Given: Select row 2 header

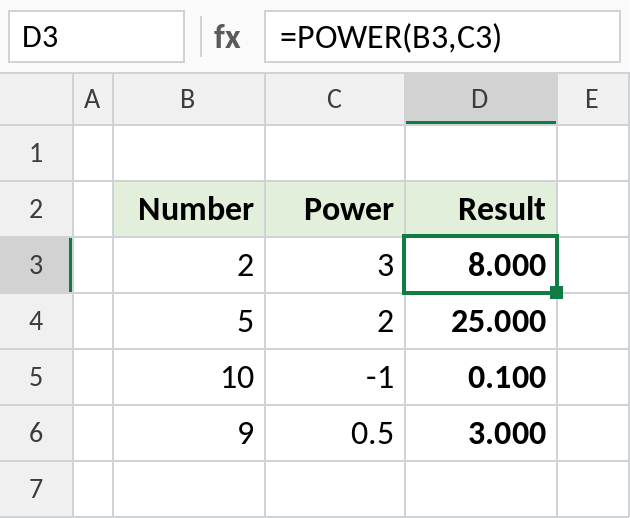Looking at the screenshot, I should (36, 209).
